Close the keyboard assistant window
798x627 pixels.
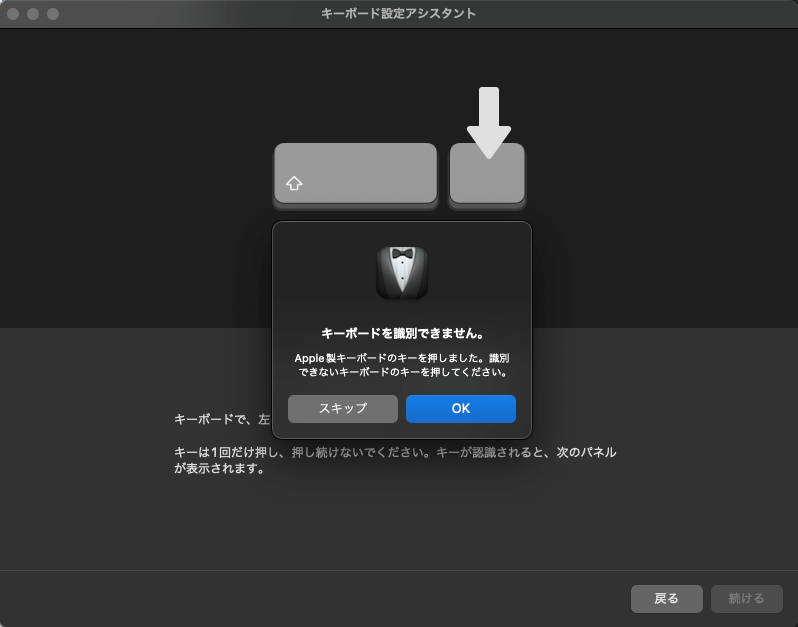click(13, 14)
